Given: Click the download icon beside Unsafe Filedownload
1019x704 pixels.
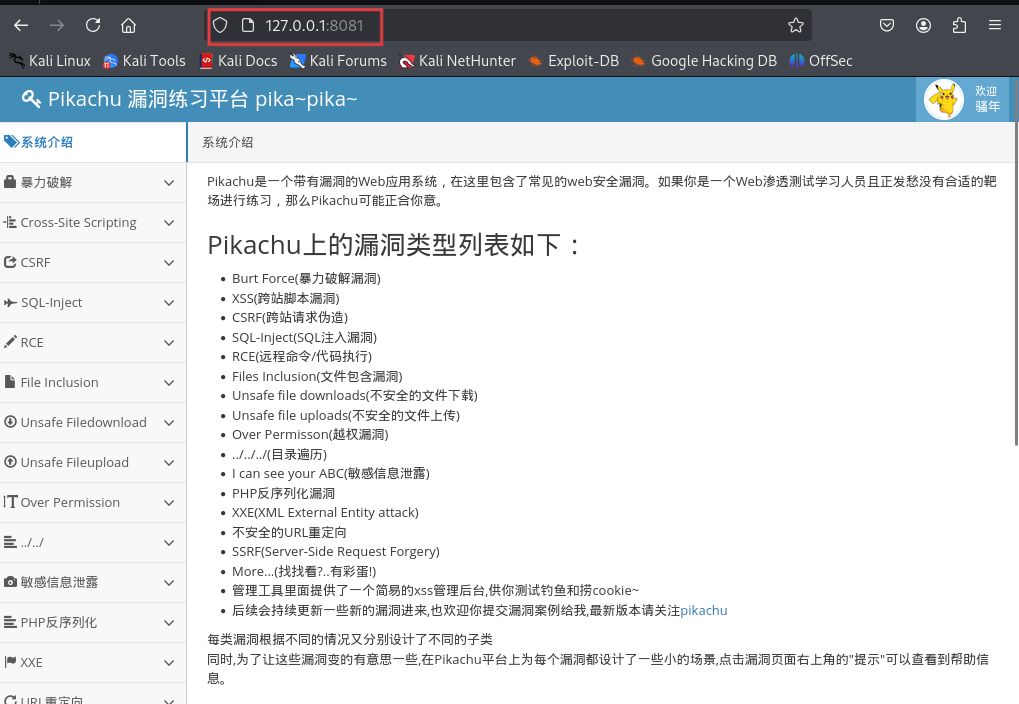Looking at the screenshot, I should (10, 421).
